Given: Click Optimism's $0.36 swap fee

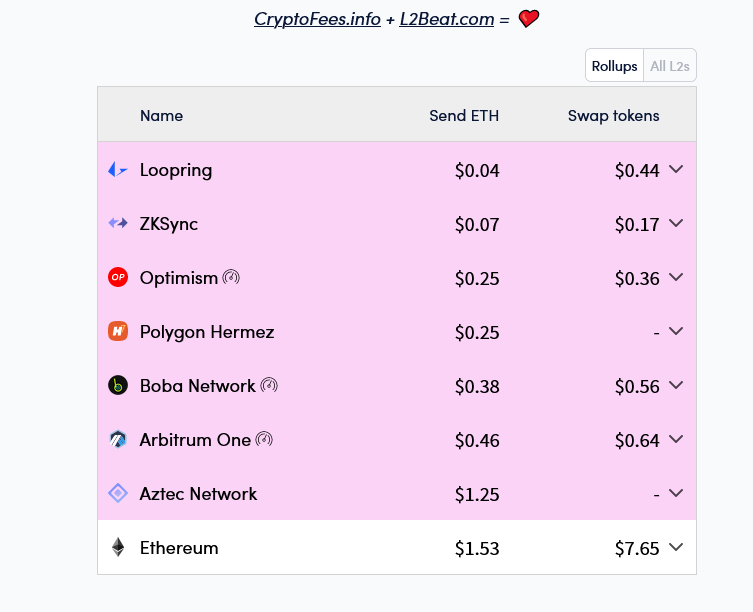Looking at the screenshot, I should click(x=637, y=279).
